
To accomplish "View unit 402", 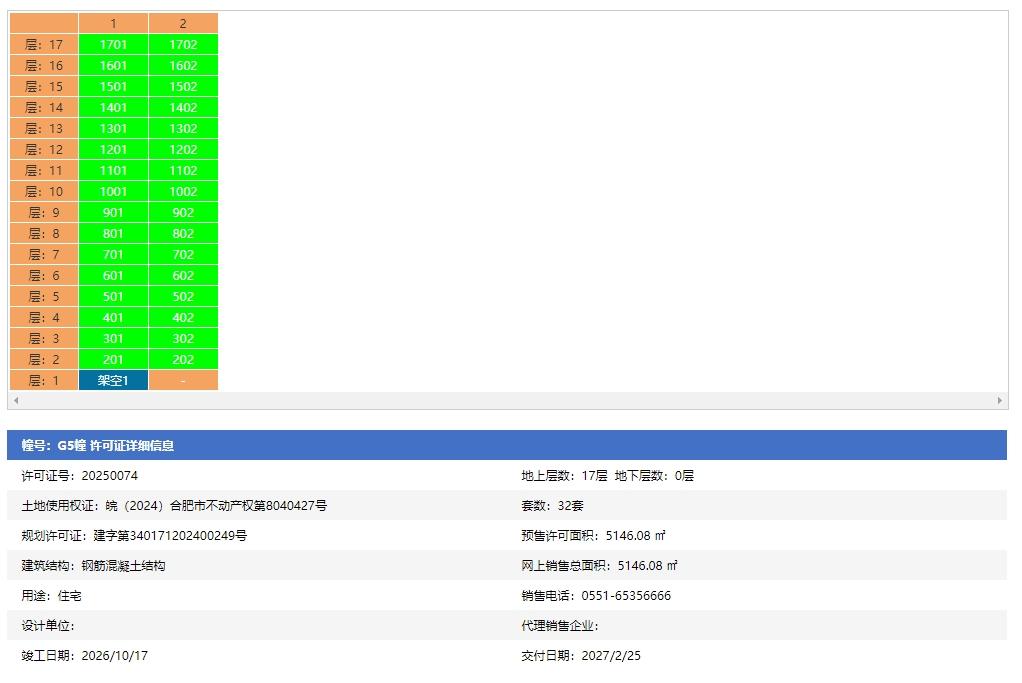I will coord(183,317).
